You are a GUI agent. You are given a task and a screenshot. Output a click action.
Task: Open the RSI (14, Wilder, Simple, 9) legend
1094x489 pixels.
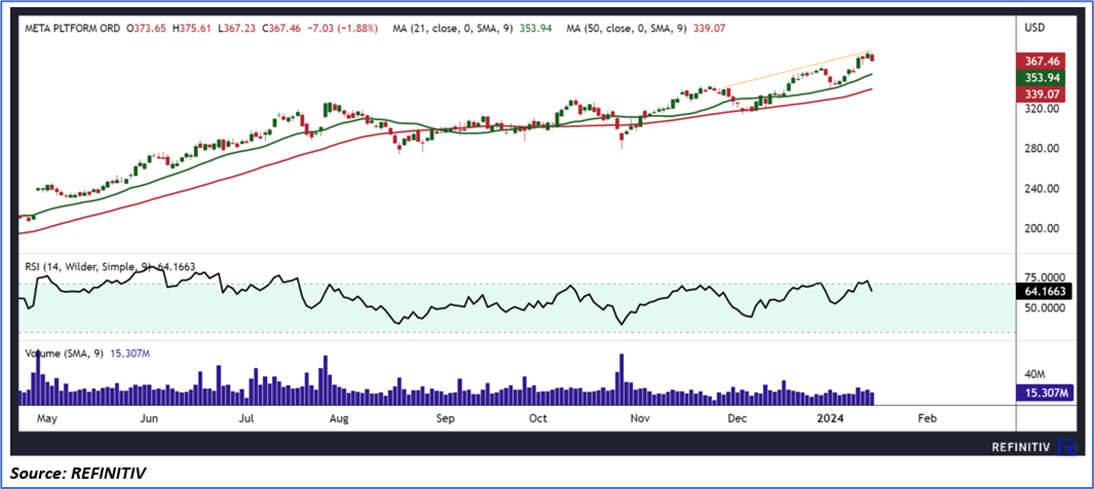[x=89, y=266]
